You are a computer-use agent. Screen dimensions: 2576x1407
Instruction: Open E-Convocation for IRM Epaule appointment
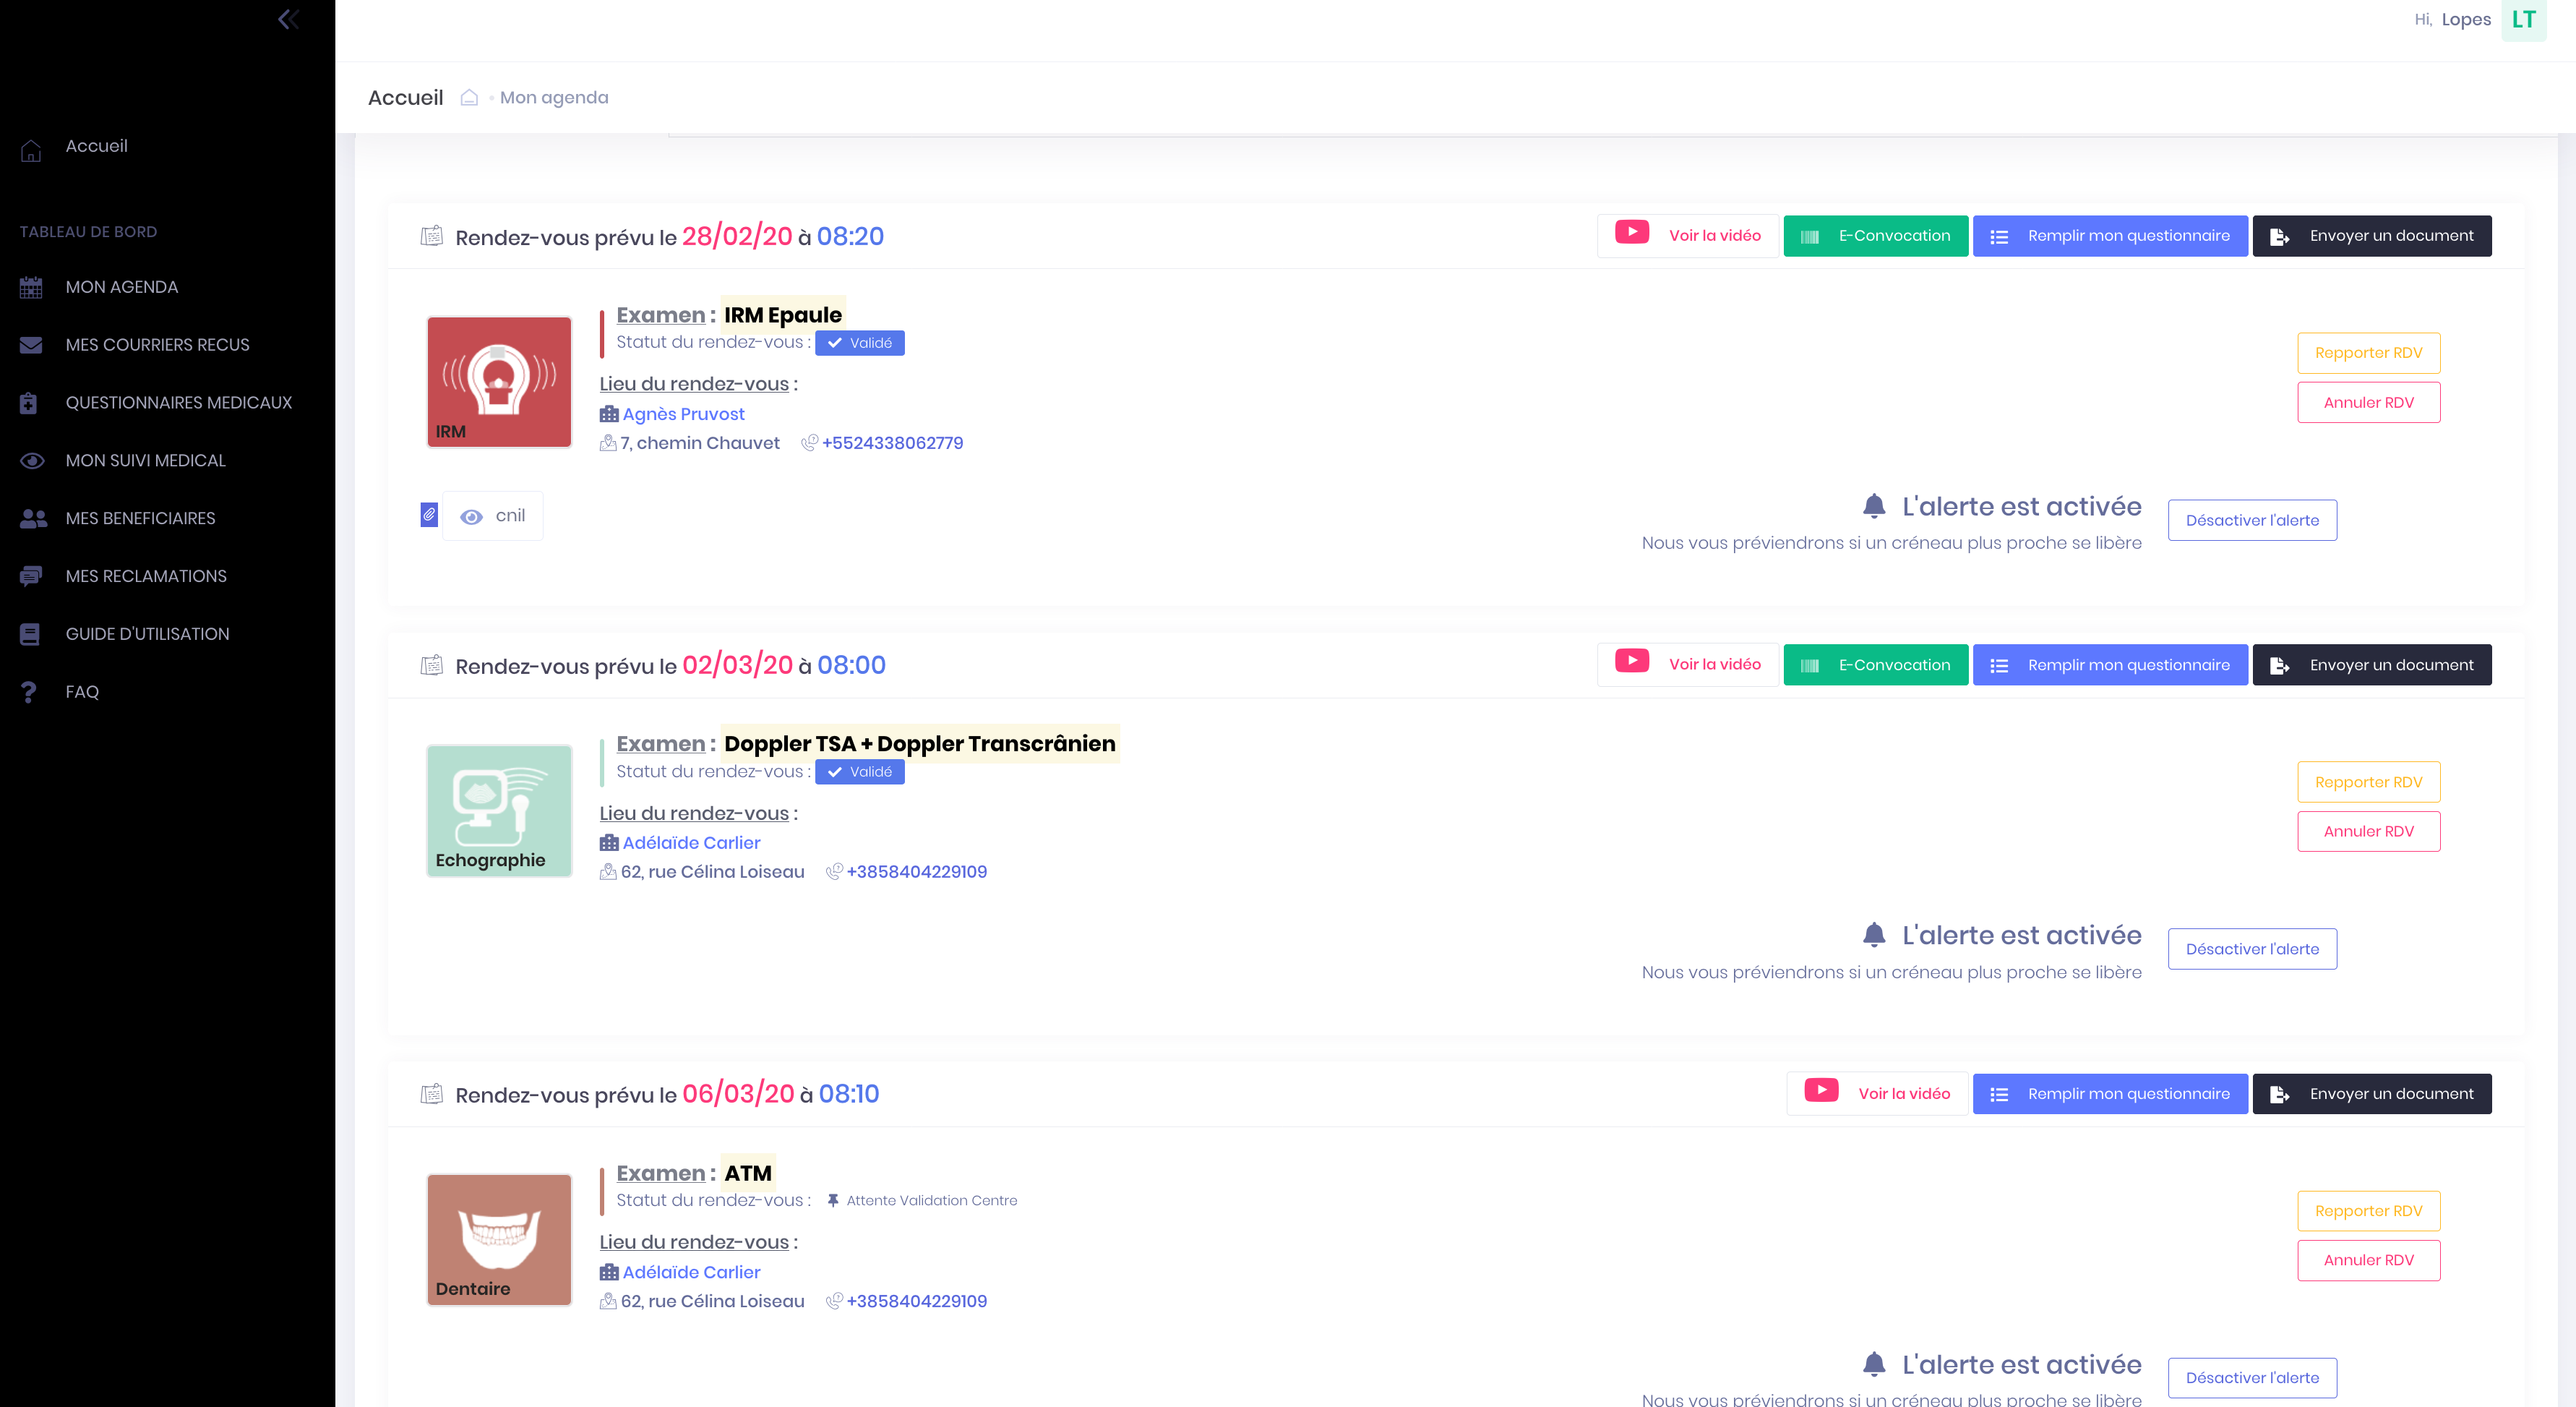pos(1875,236)
